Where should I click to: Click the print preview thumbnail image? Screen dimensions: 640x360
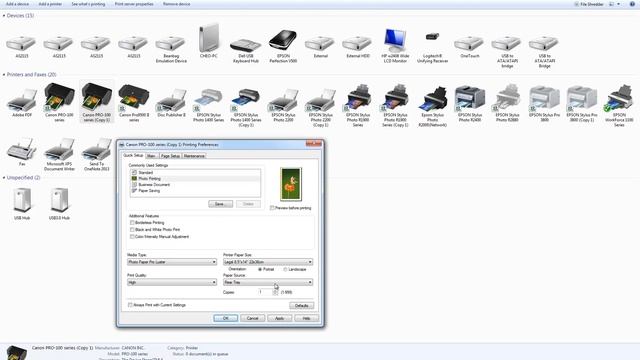[x=291, y=184]
